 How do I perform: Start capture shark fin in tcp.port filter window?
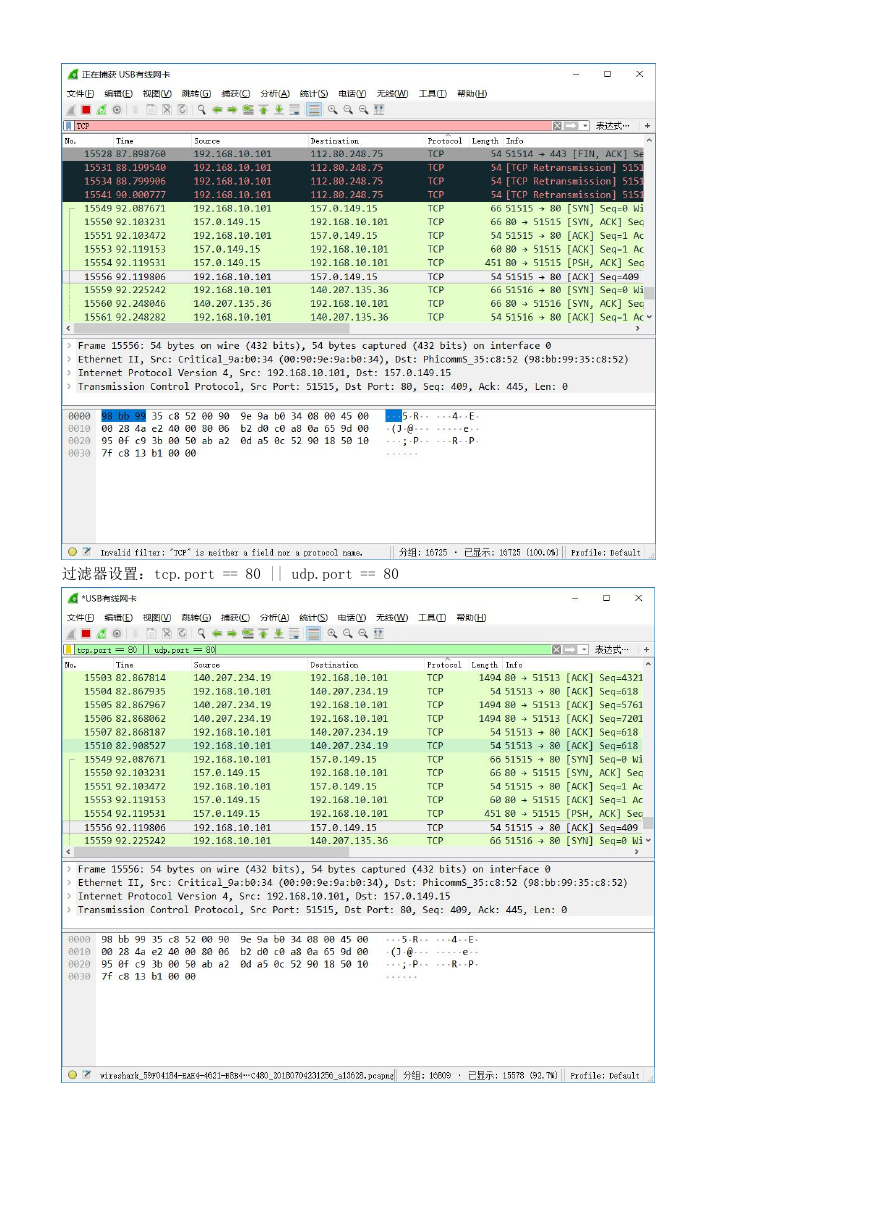pyautogui.click(x=70, y=633)
